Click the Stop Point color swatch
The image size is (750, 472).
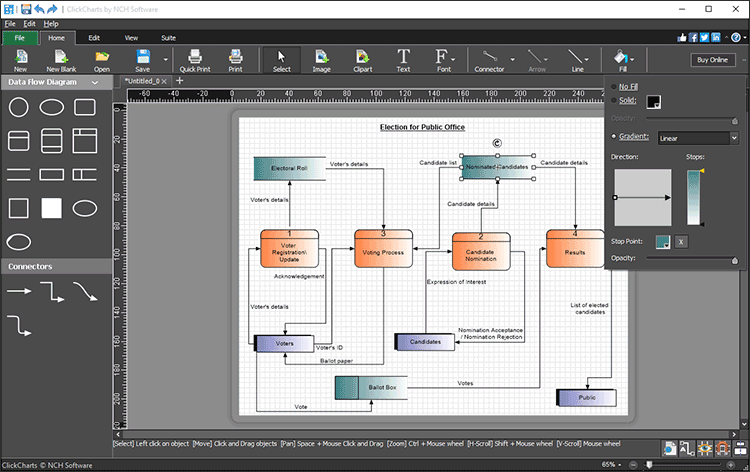(662, 241)
